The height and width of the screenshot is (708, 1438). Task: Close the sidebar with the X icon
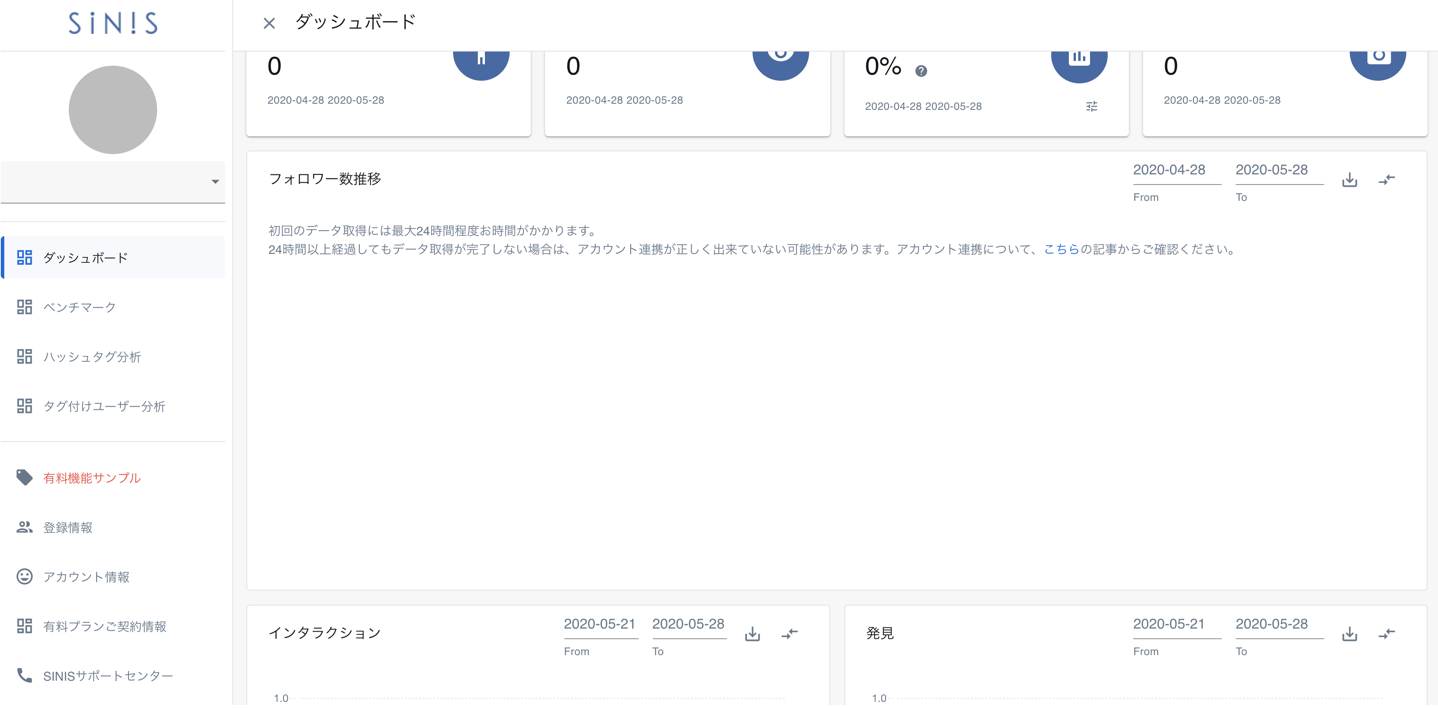pos(269,23)
